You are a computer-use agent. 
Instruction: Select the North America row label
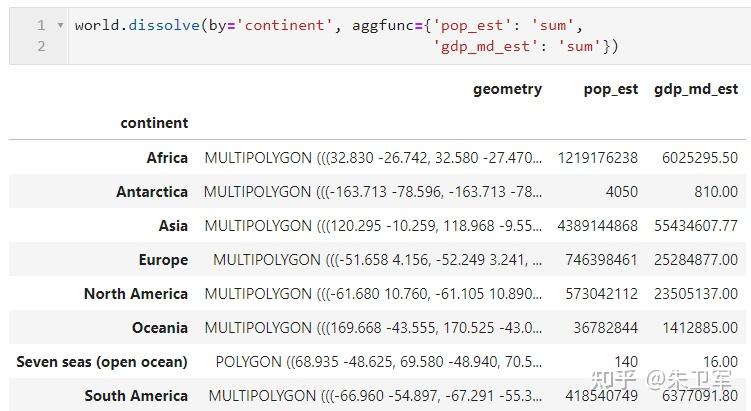click(136, 293)
